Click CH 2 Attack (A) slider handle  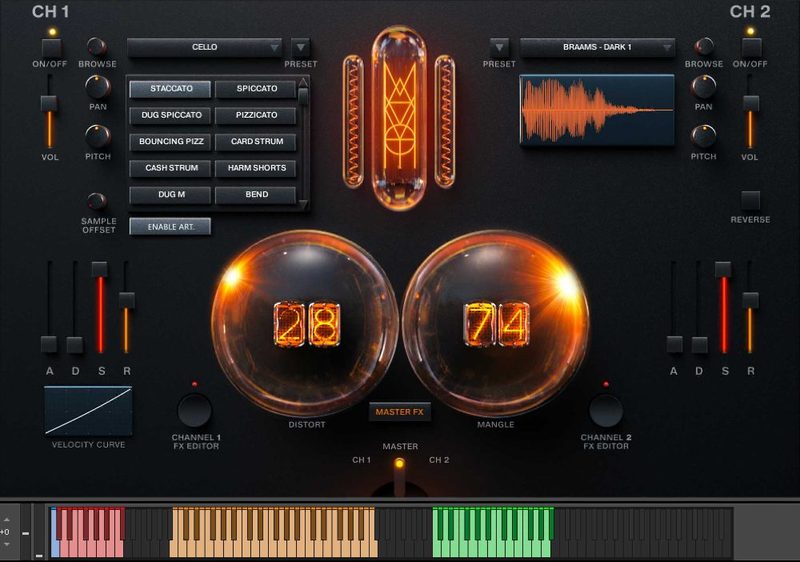pos(674,344)
